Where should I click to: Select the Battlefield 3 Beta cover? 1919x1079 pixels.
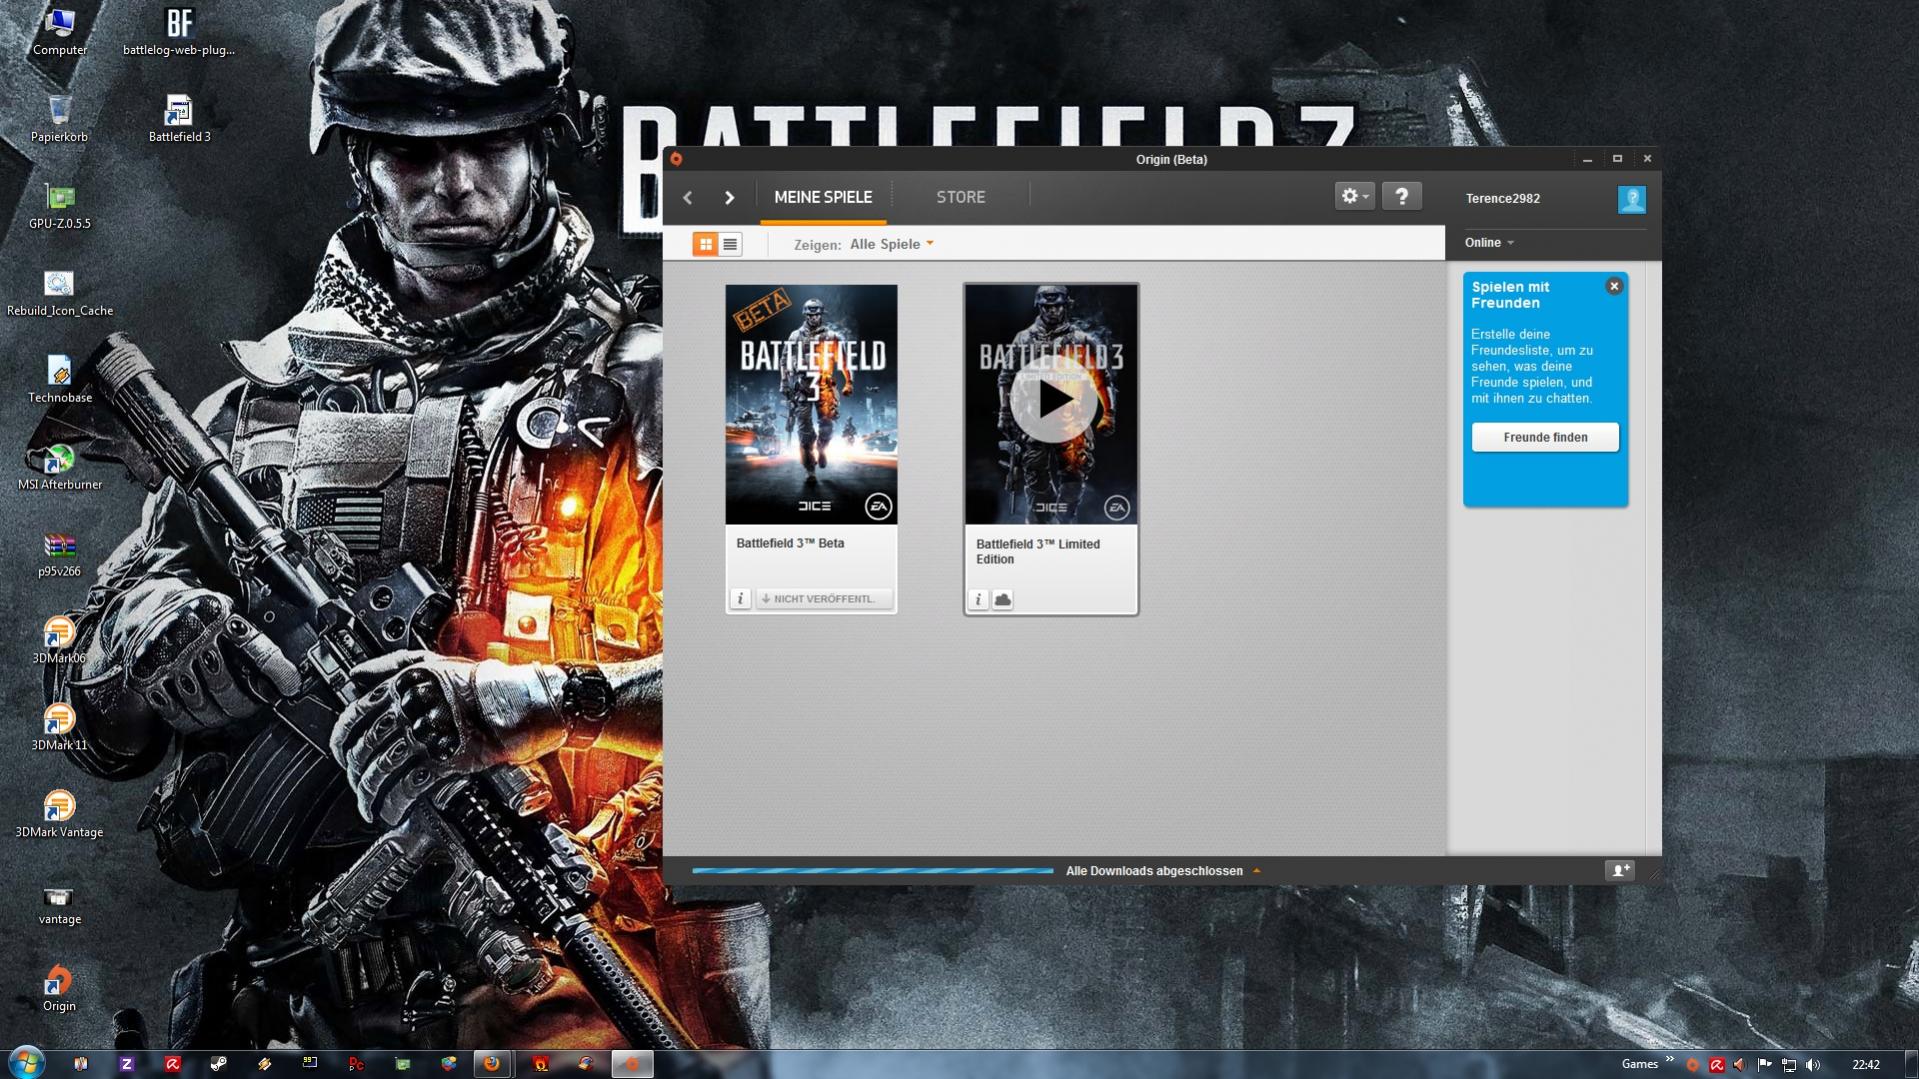pos(811,404)
